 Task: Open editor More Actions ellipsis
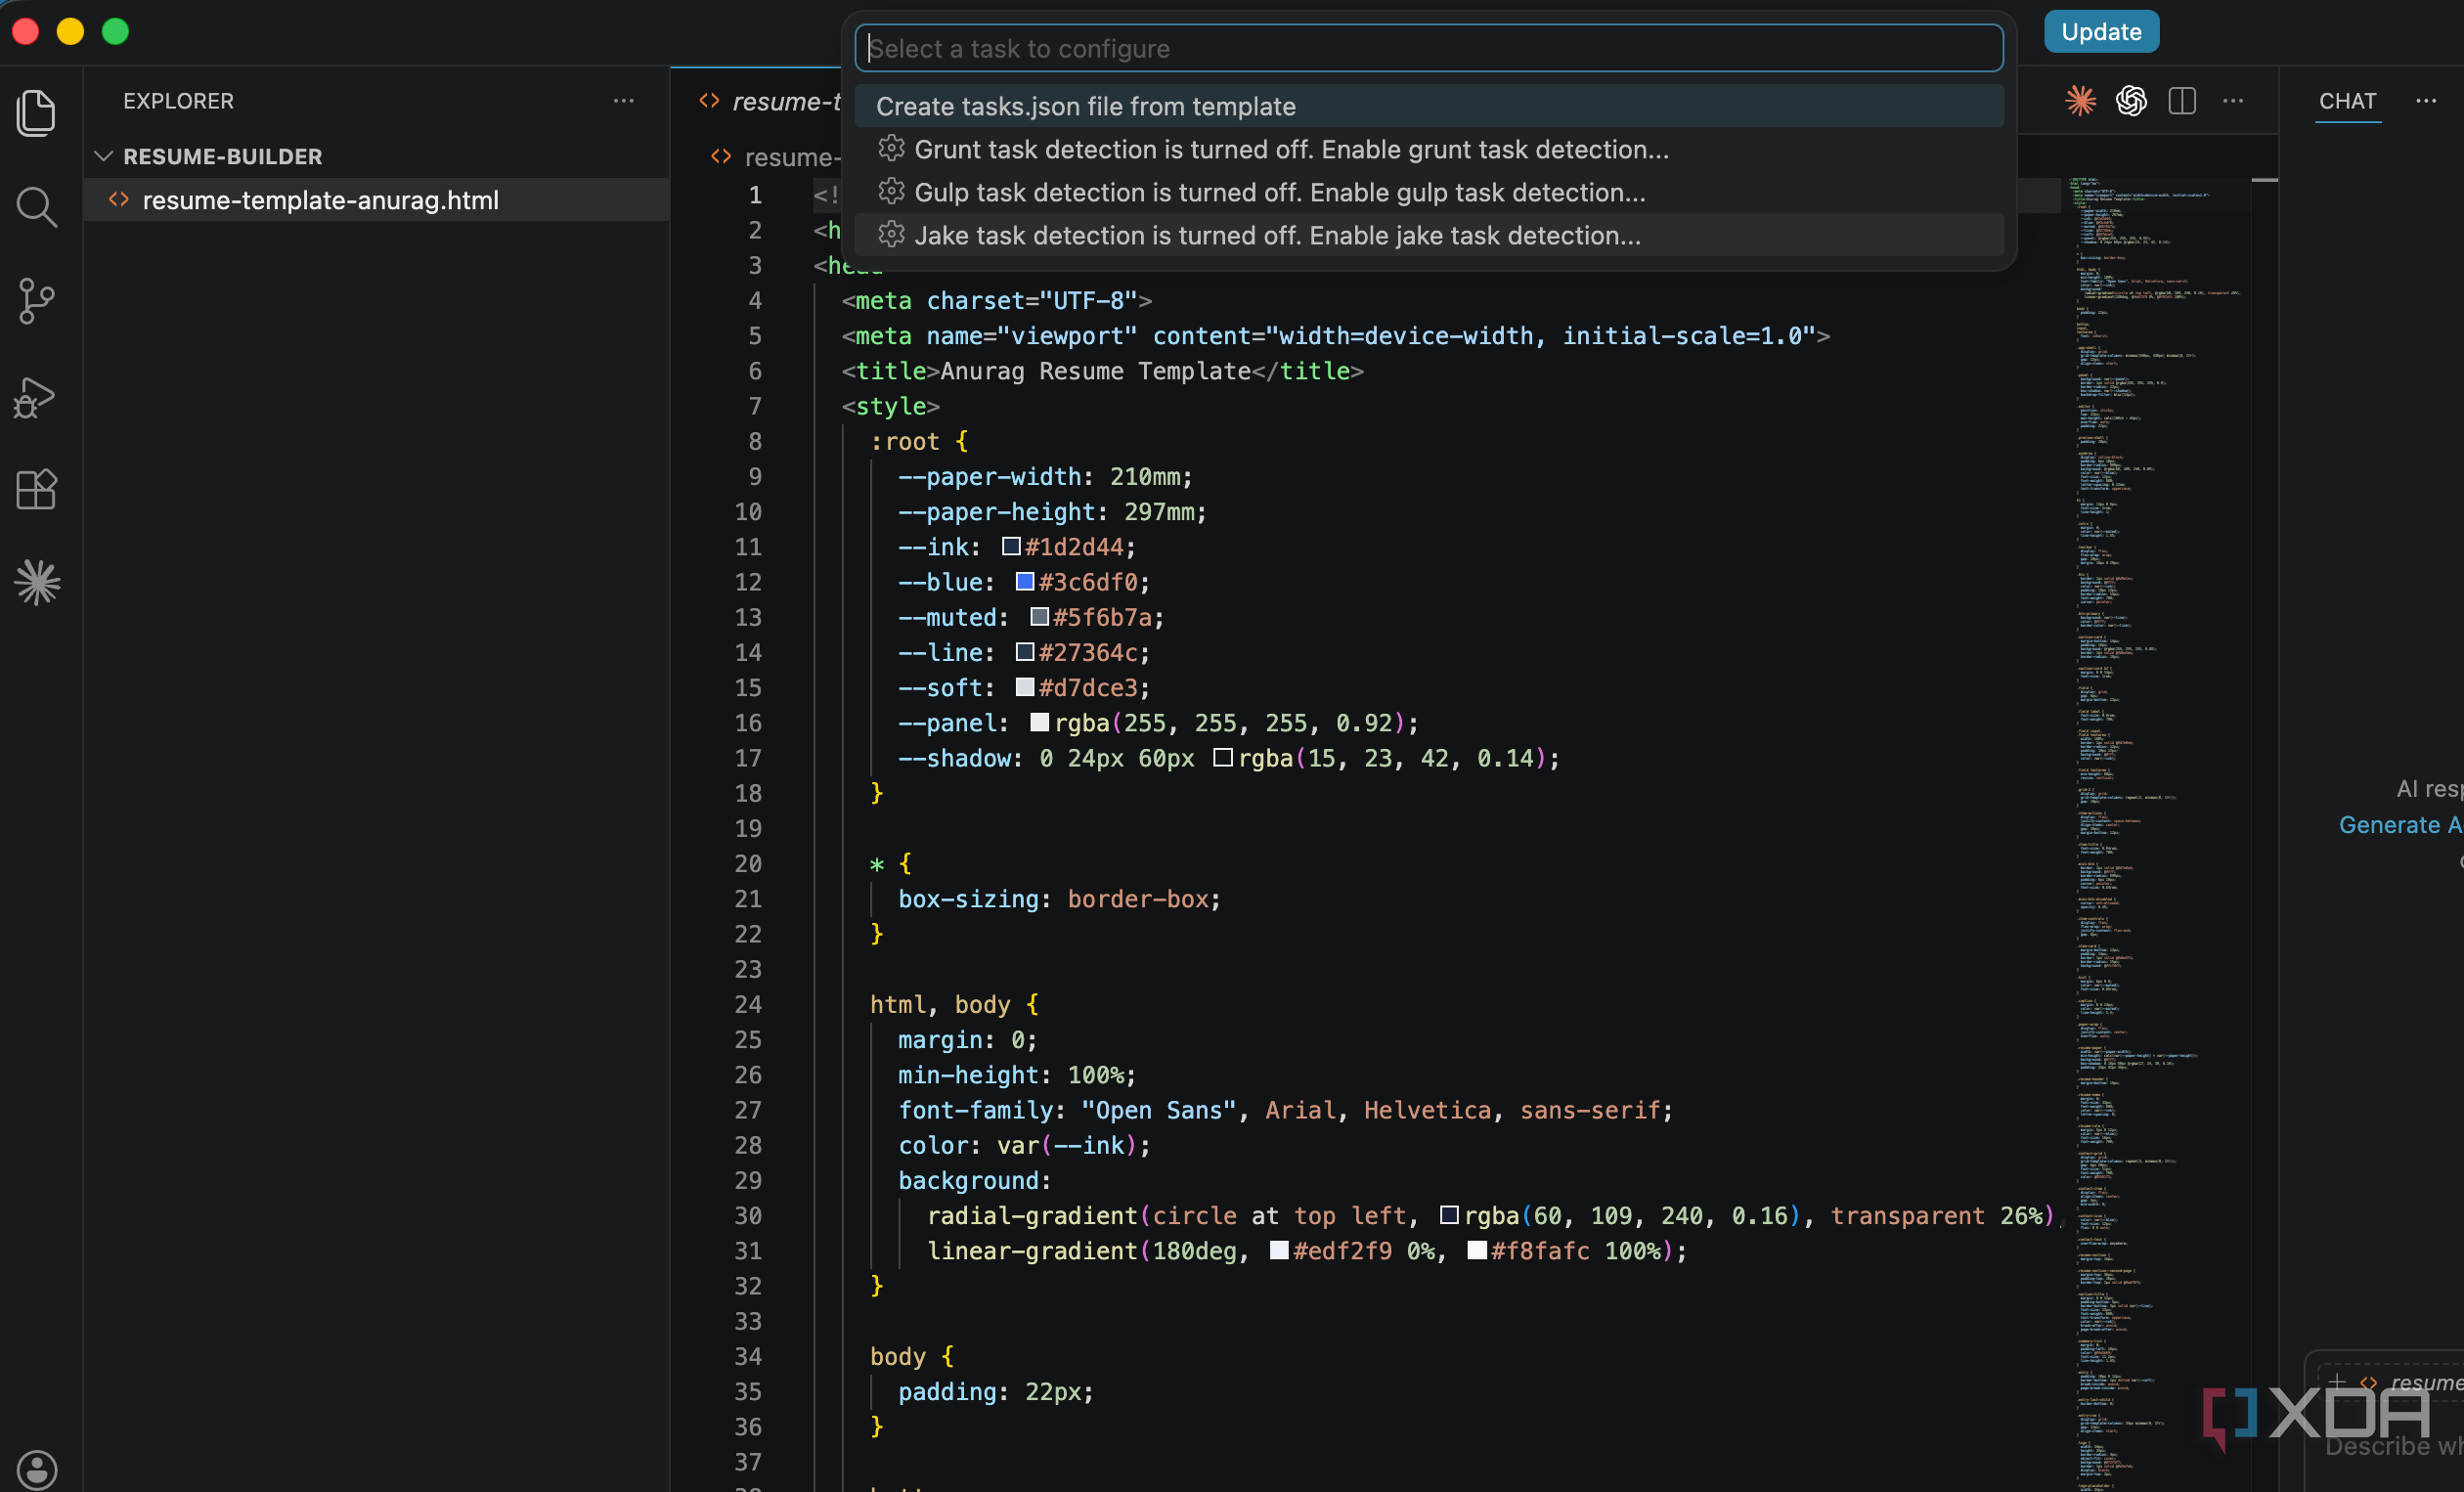[x=2233, y=100]
